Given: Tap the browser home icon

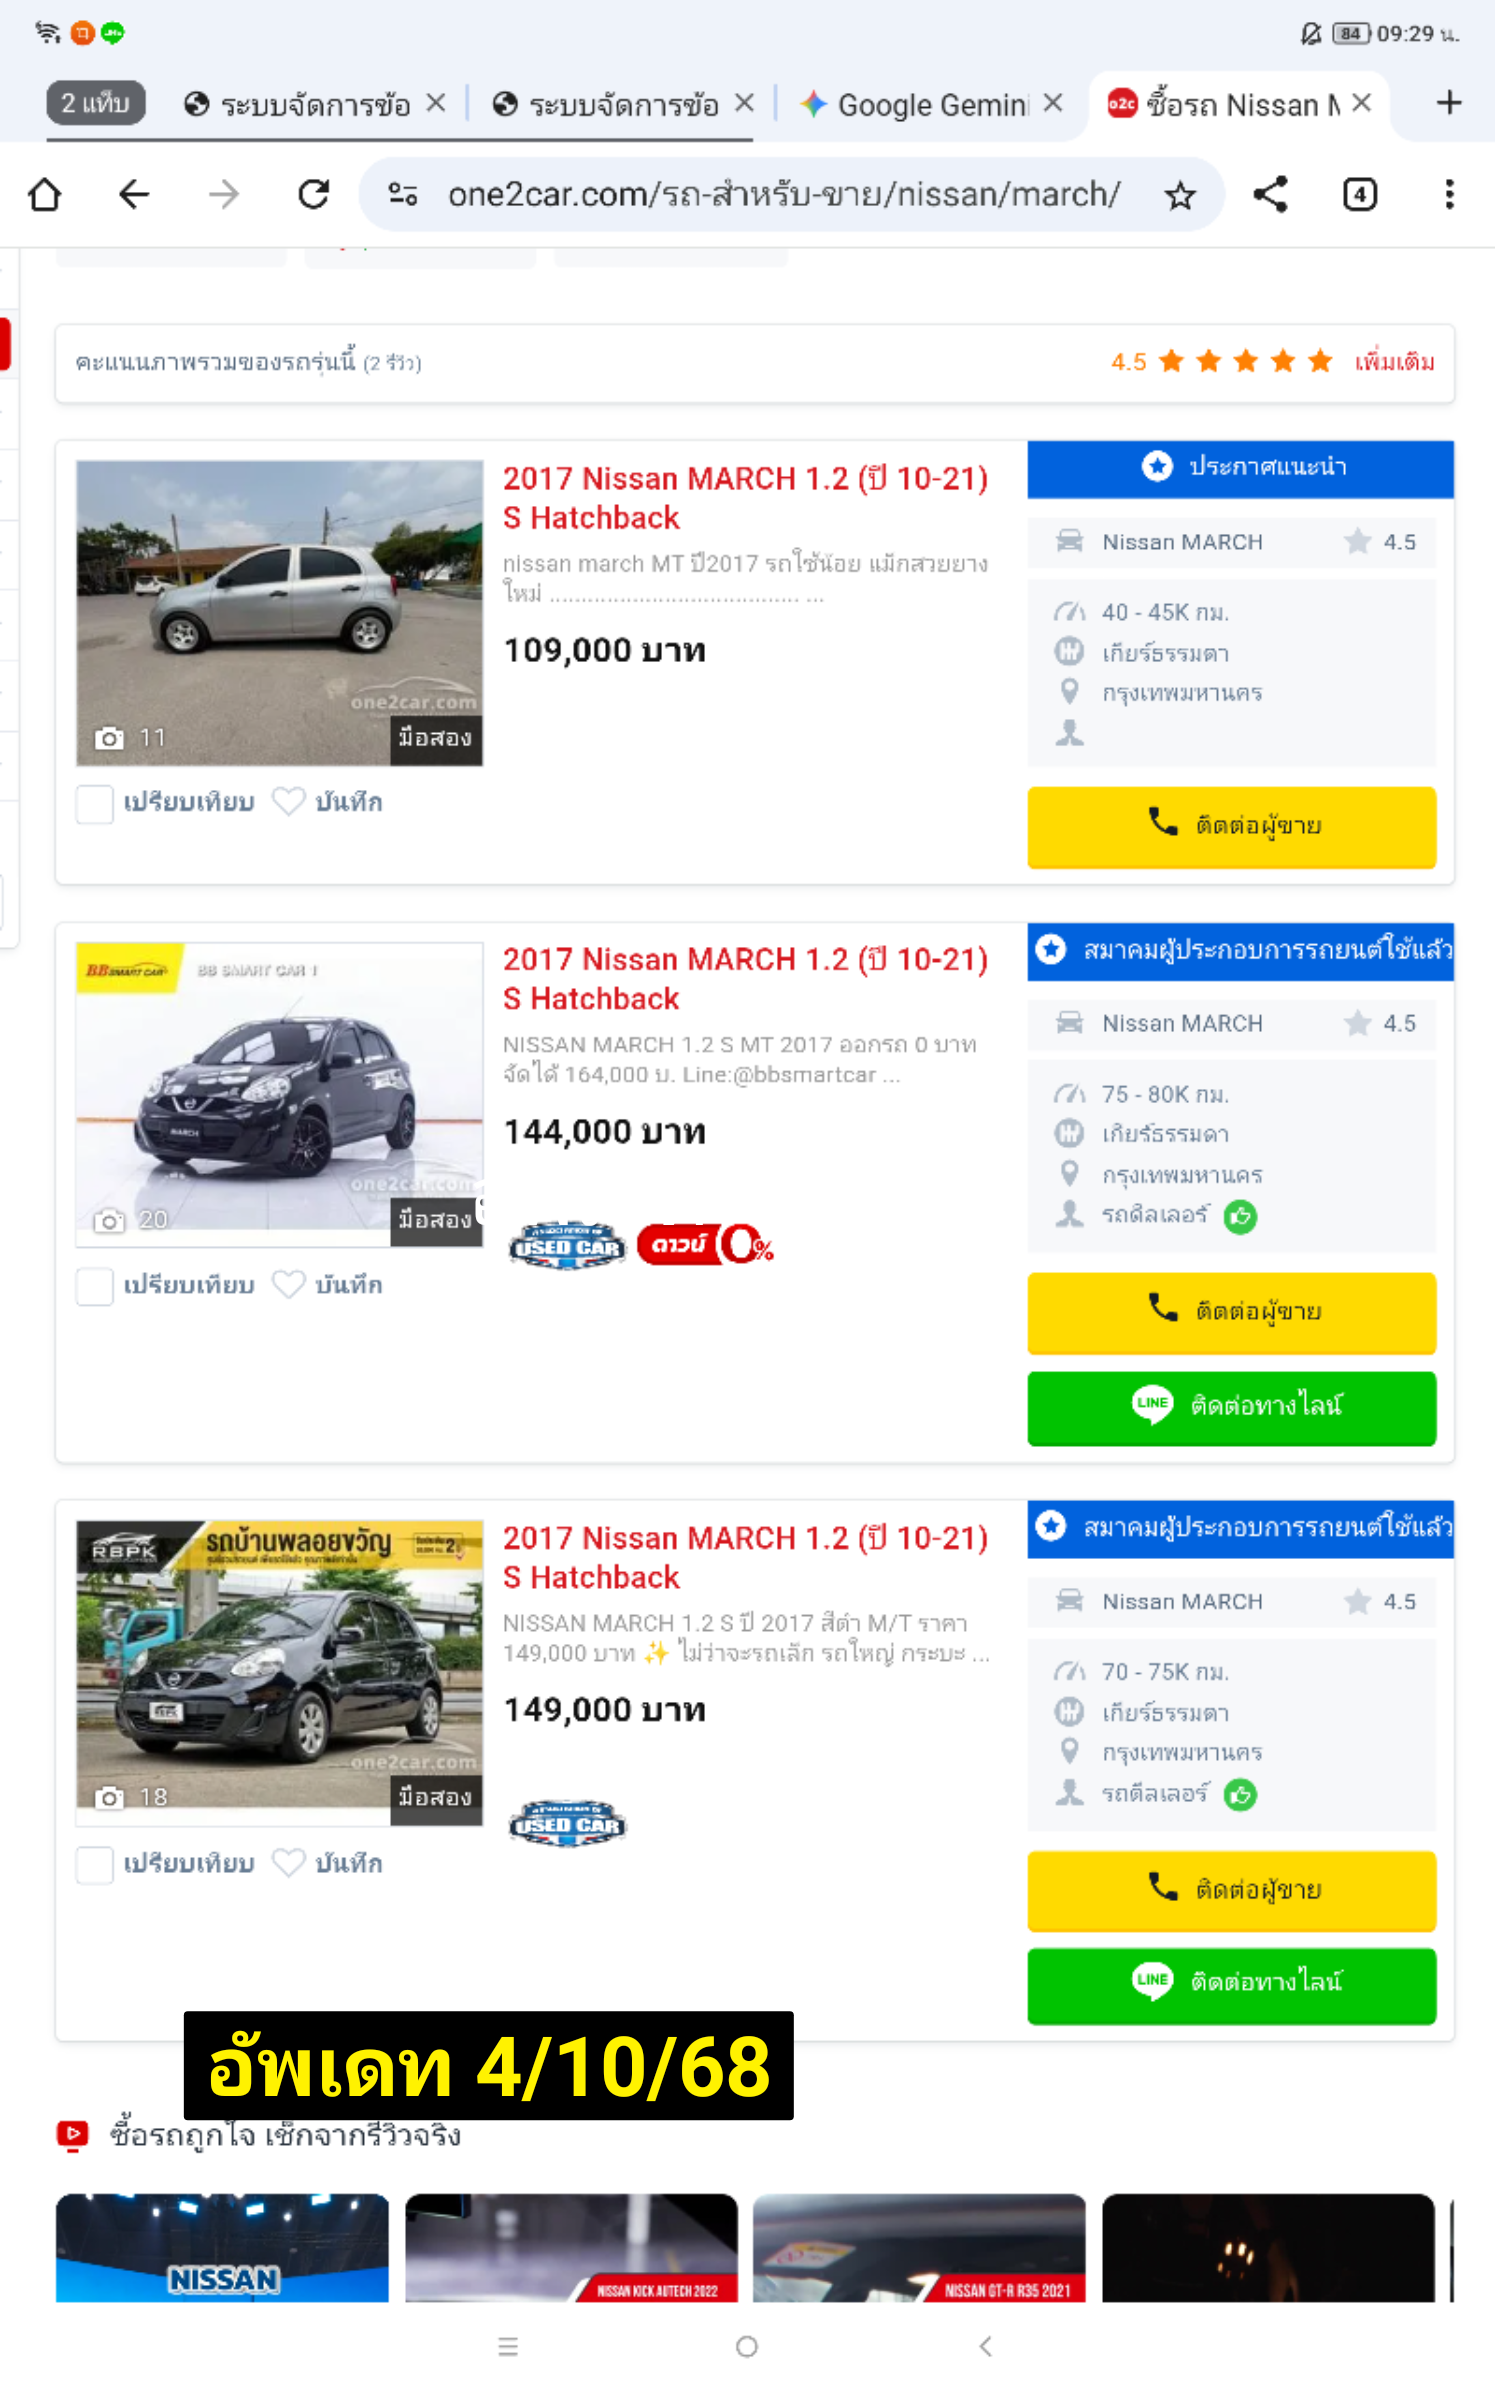Looking at the screenshot, I should click(45, 194).
